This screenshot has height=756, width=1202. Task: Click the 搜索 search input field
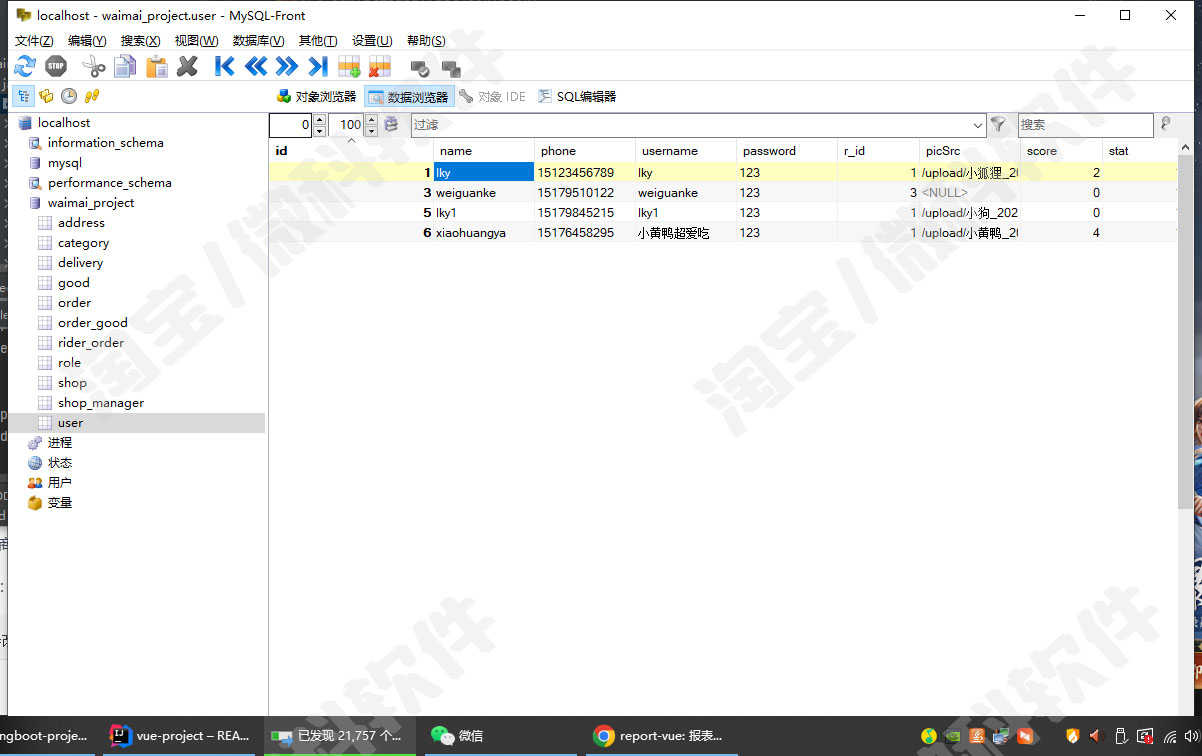click(1085, 124)
